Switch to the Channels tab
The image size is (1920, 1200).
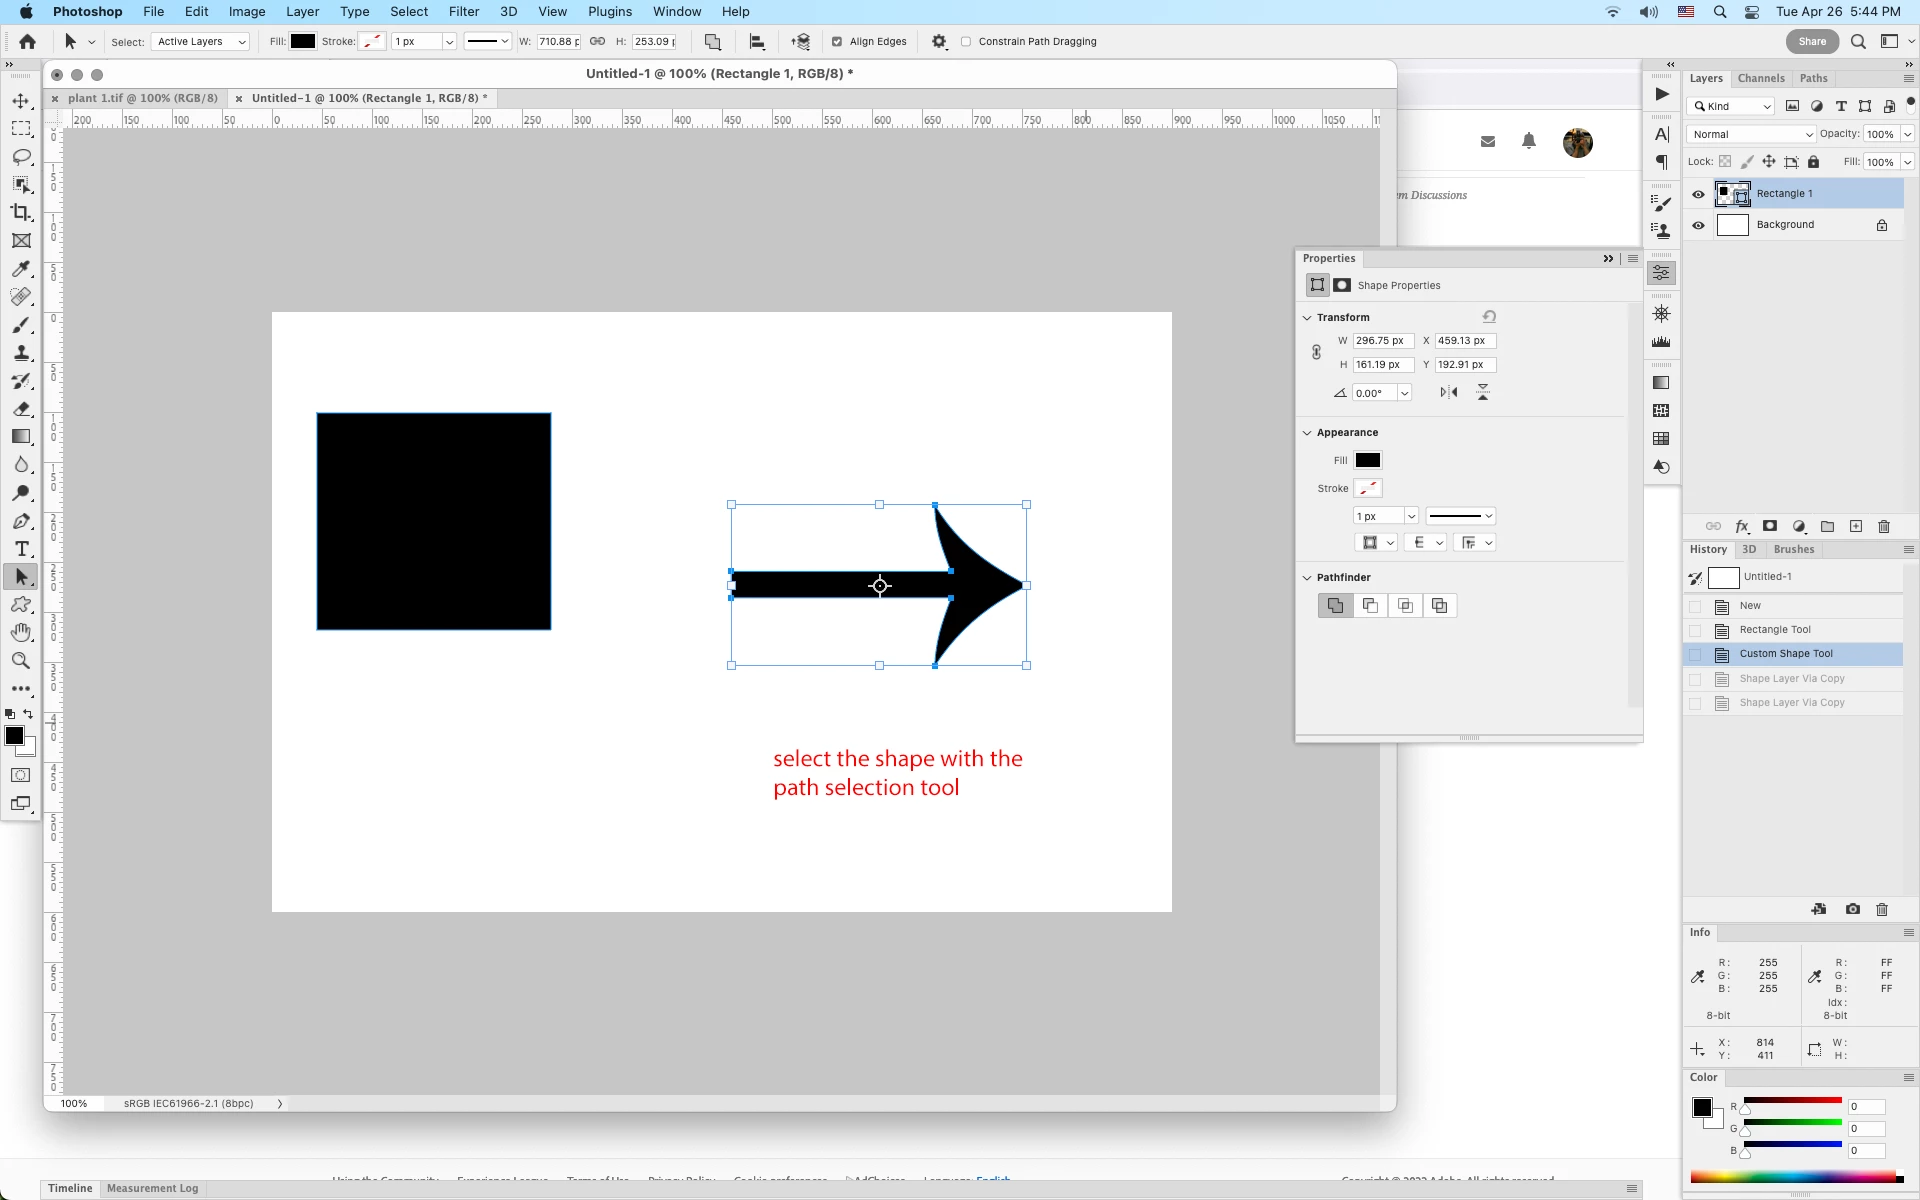point(1760,78)
